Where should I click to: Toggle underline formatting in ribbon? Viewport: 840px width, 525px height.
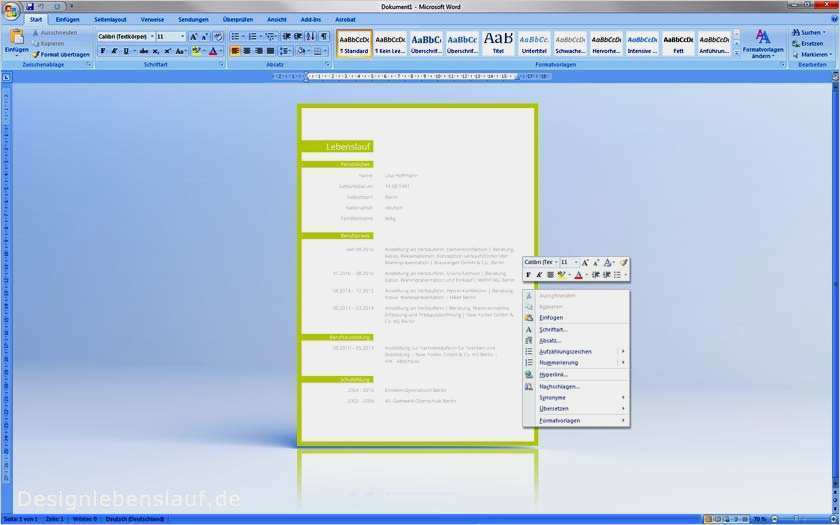(x=126, y=51)
